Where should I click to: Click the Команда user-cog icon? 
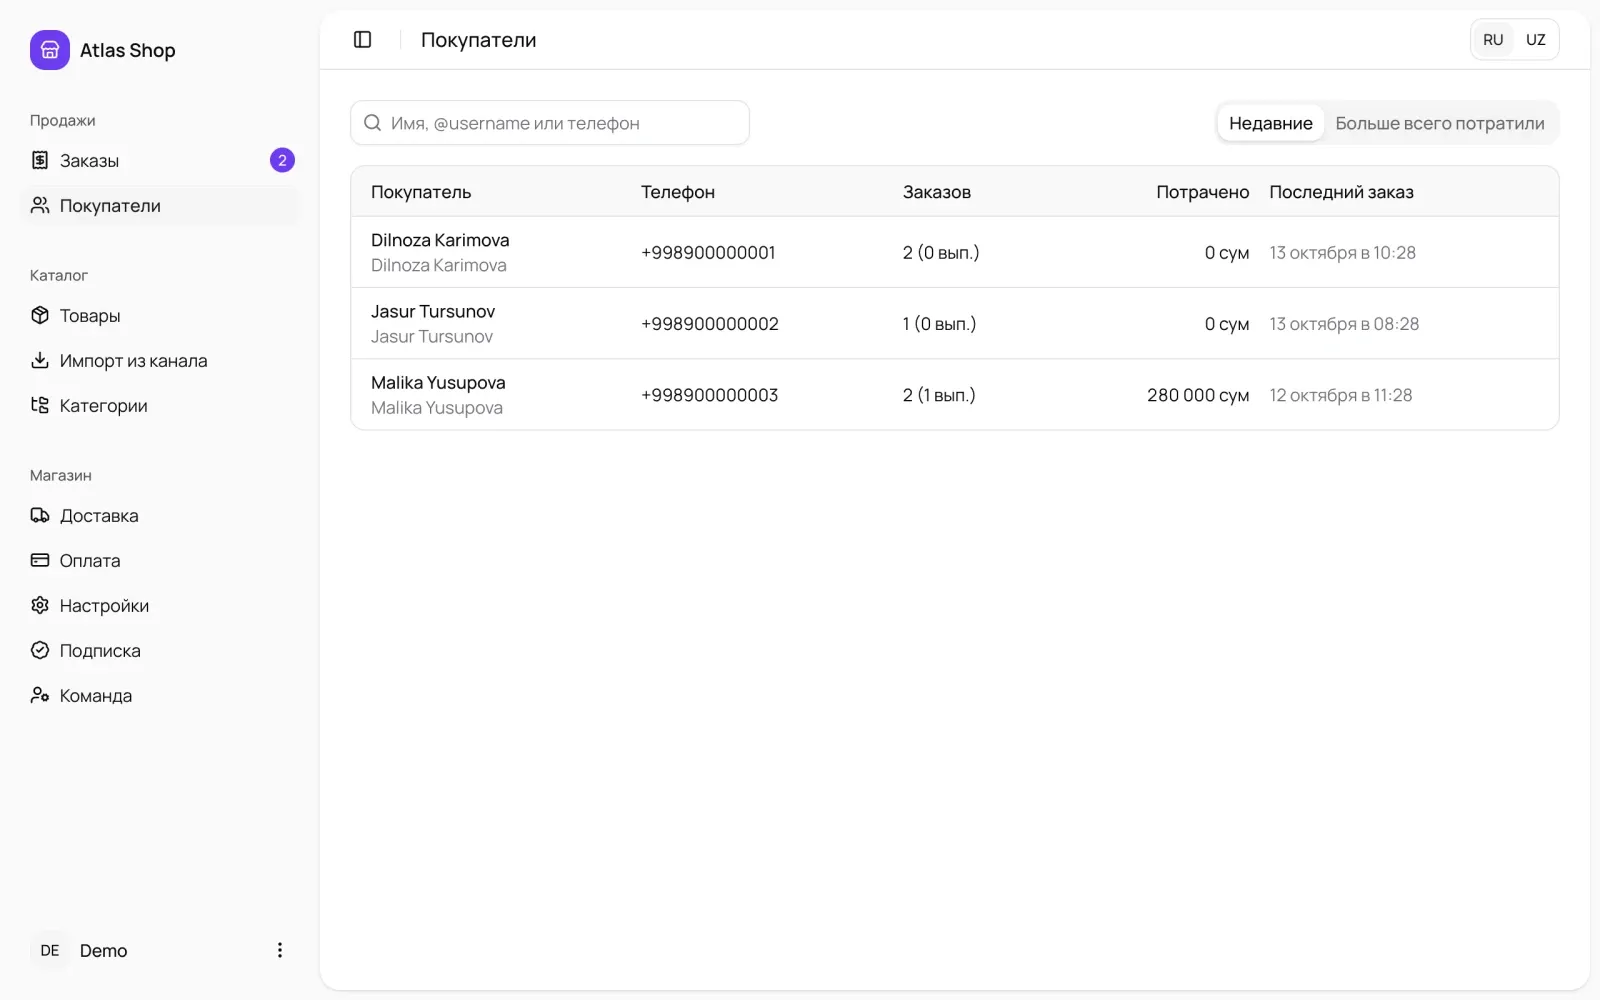click(x=40, y=695)
